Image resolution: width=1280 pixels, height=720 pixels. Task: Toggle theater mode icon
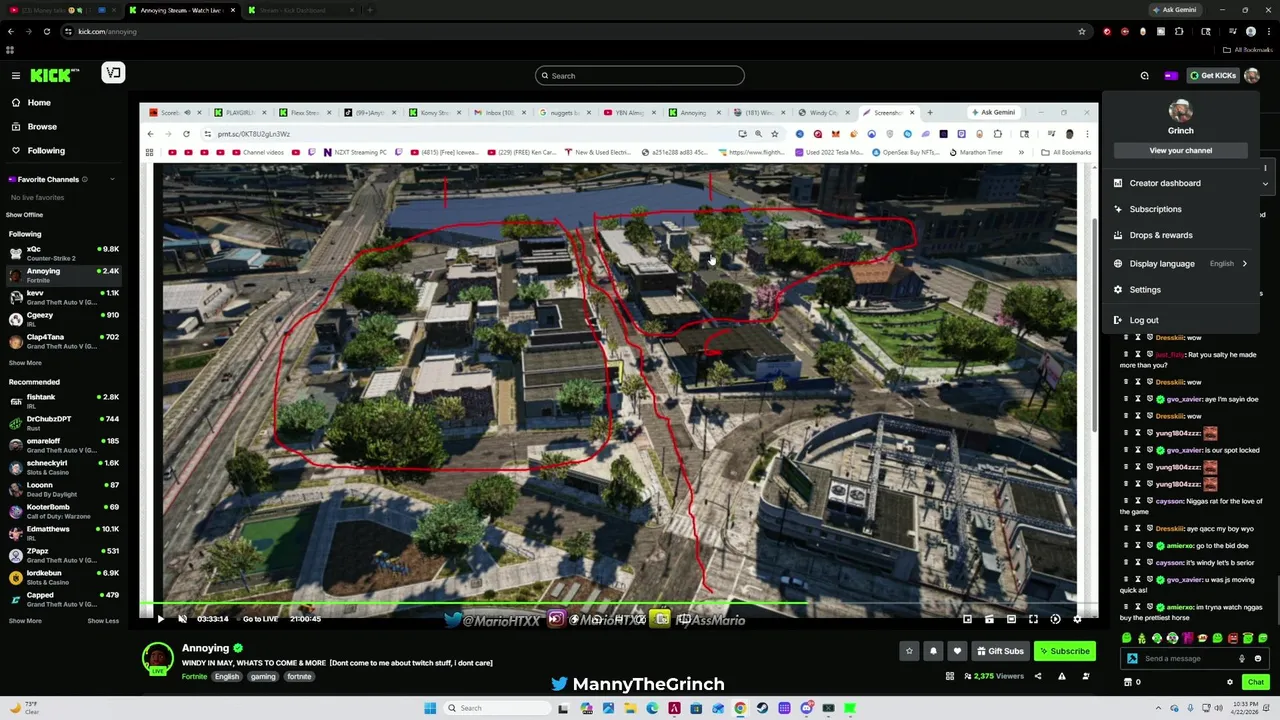click(x=1011, y=619)
